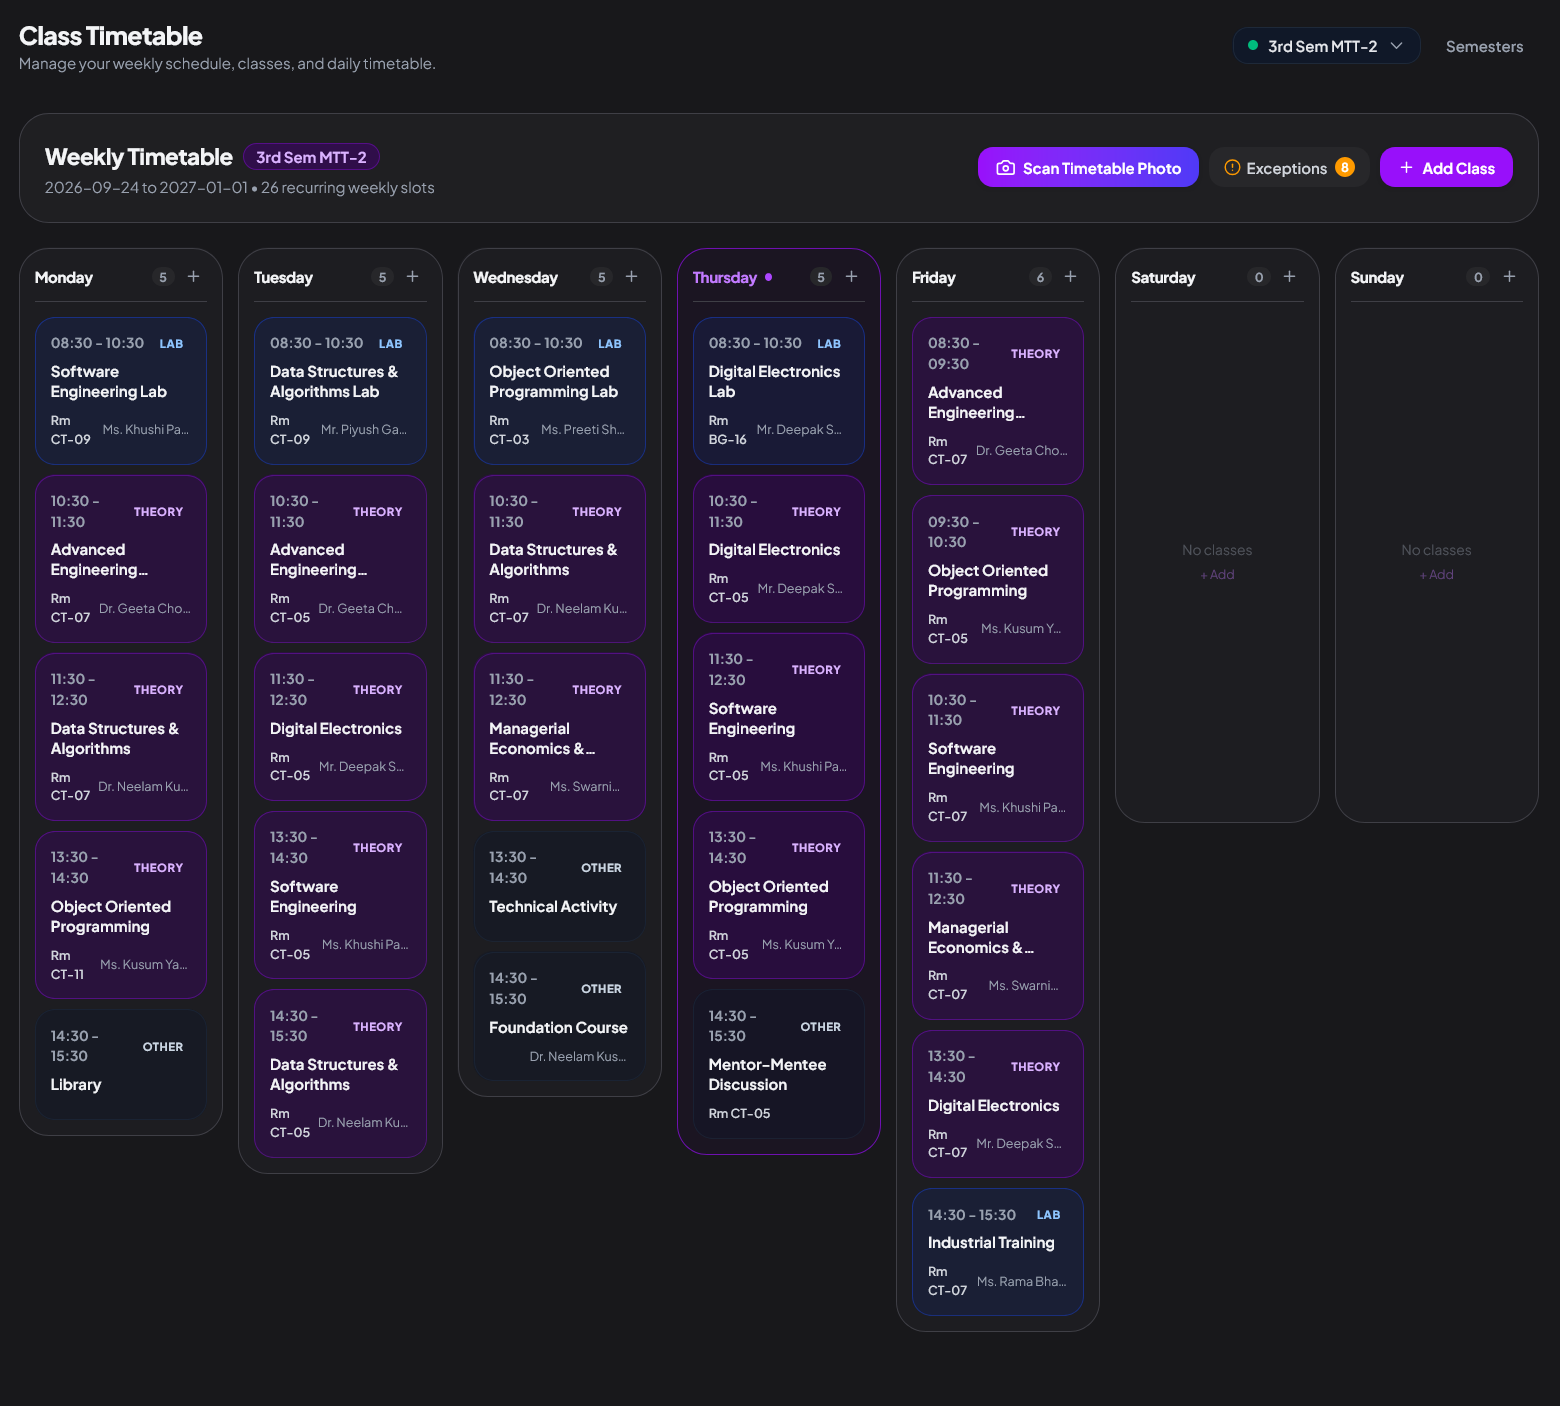This screenshot has height=1406, width=1560.
Task: Add a class to Thursday using plus icon
Action: [x=852, y=277]
